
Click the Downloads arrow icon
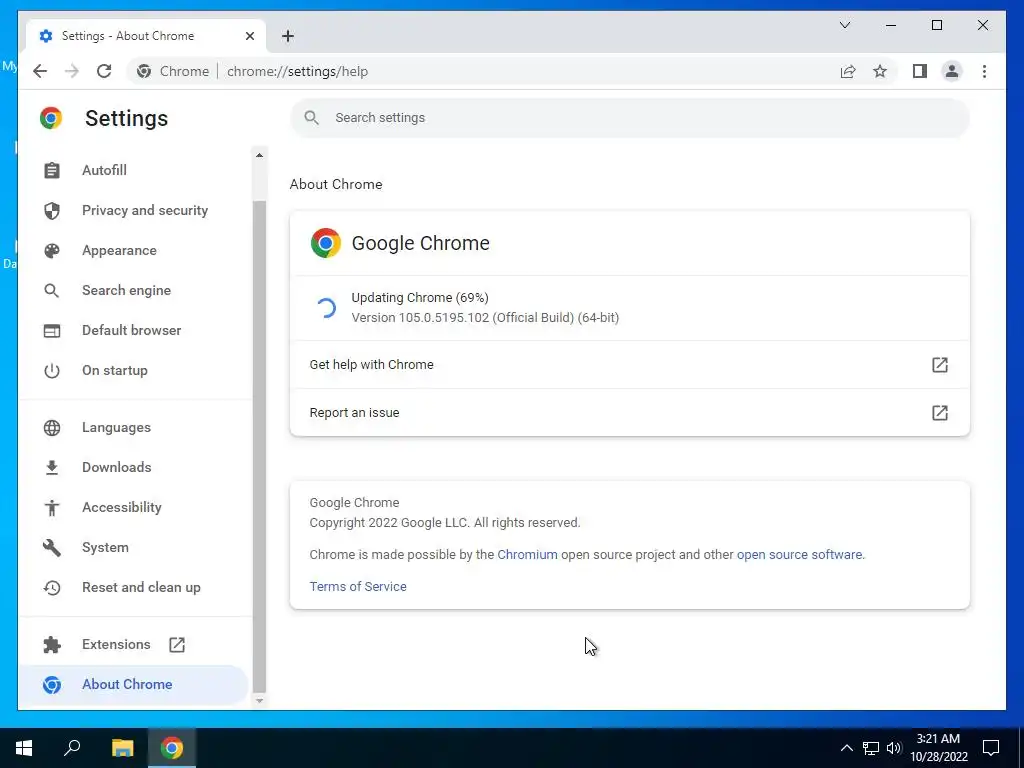pos(52,468)
